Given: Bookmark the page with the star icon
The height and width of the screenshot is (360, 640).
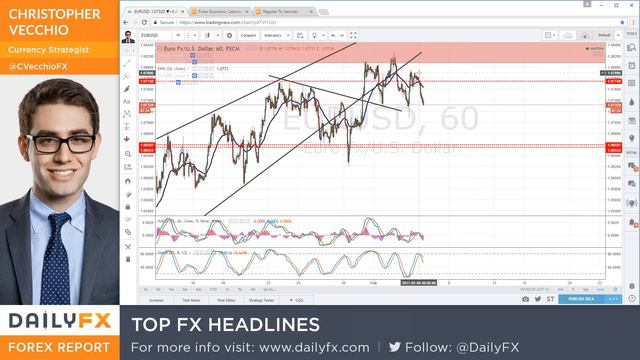Looking at the screenshot, I should [x=622, y=22].
